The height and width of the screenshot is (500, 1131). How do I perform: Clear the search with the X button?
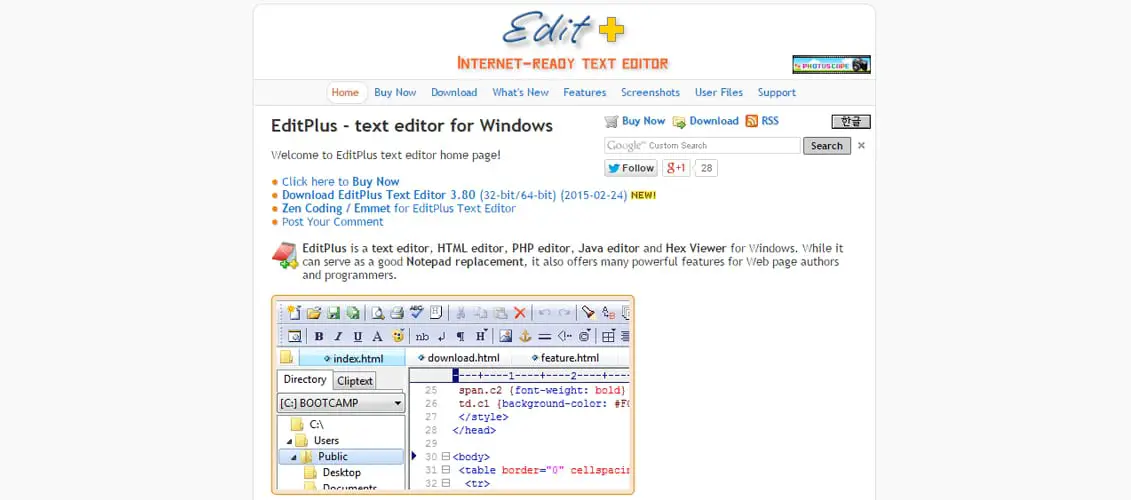[861, 146]
